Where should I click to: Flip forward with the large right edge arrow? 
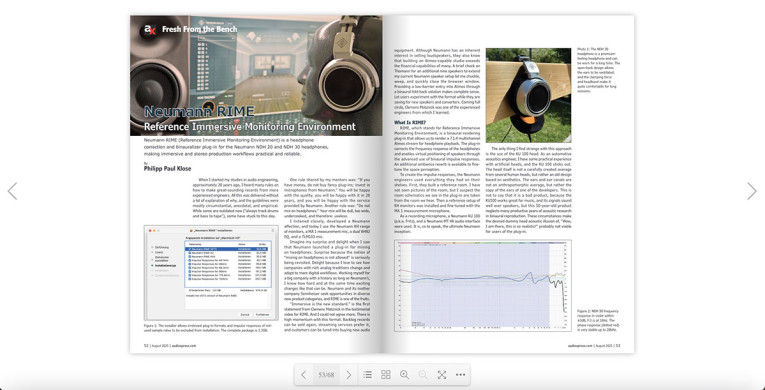click(752, 191)
